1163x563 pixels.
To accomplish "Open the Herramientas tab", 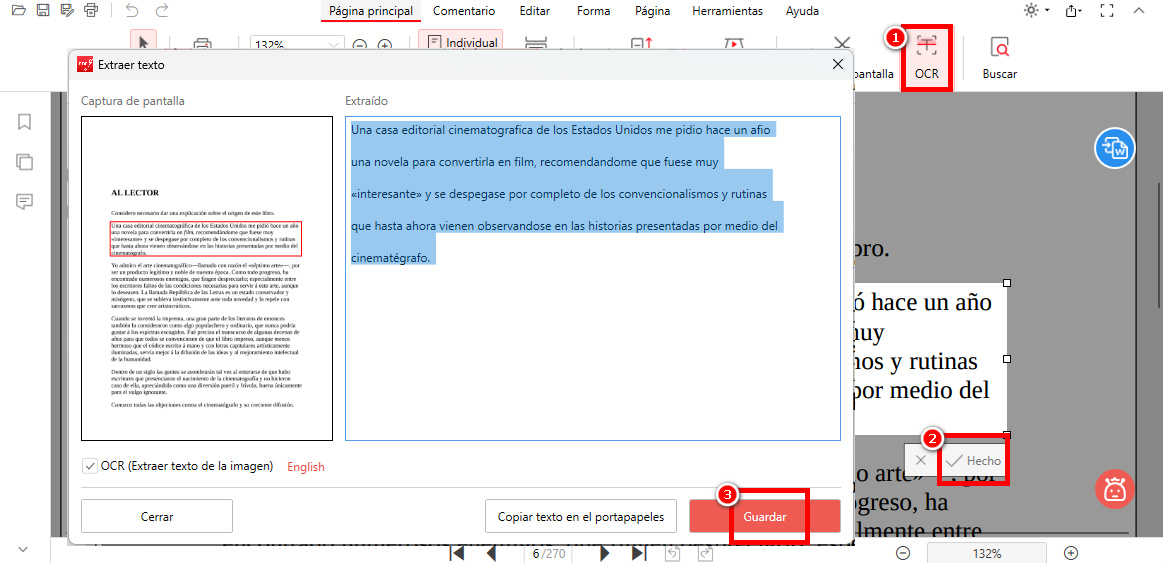I will tap(727, 11).
